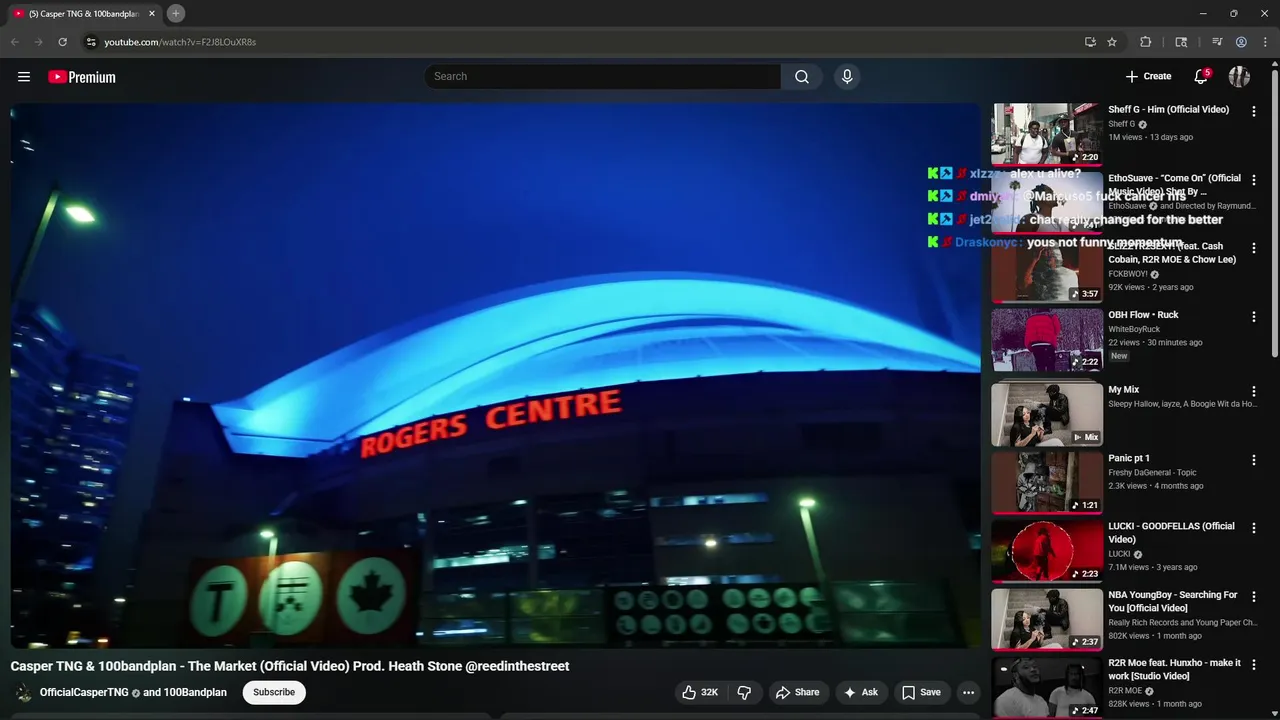Image resolution: width=1280 pixels, height=720 pixels.
Task: Click the browser forward arrow
Action: (38, 42)
